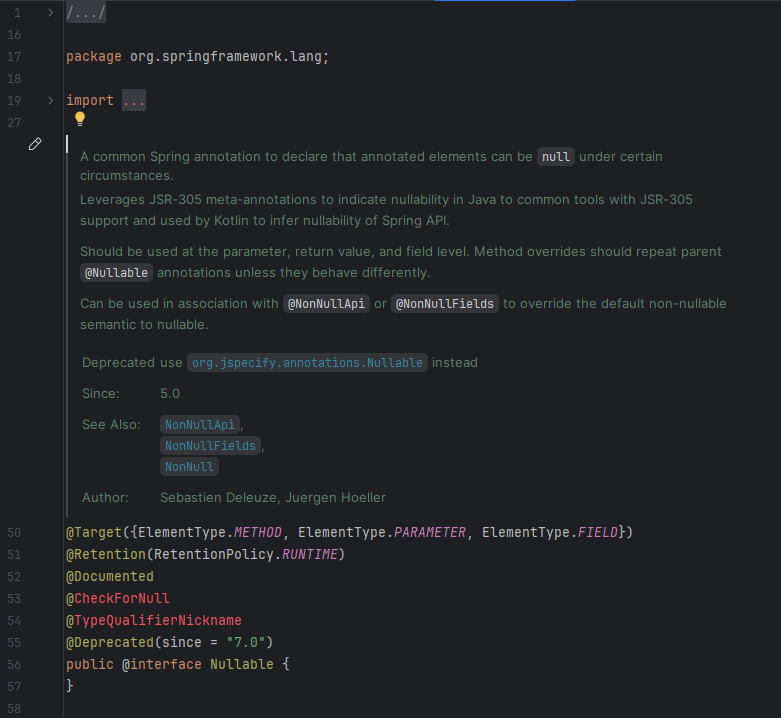Open NonNullApi under See Also
The height and width of the screenshot is (718, 781).
200,424
